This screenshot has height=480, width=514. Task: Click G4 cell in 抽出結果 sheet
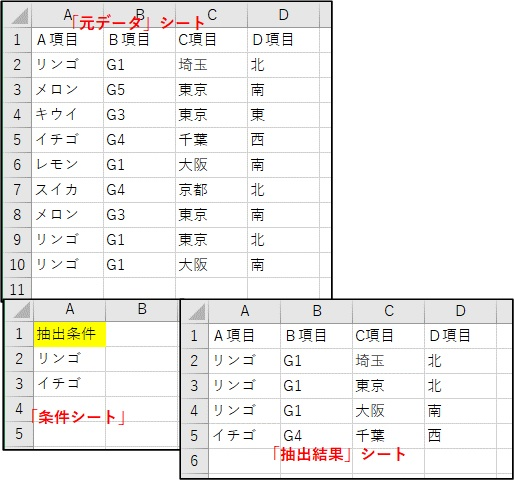[317, 436]
